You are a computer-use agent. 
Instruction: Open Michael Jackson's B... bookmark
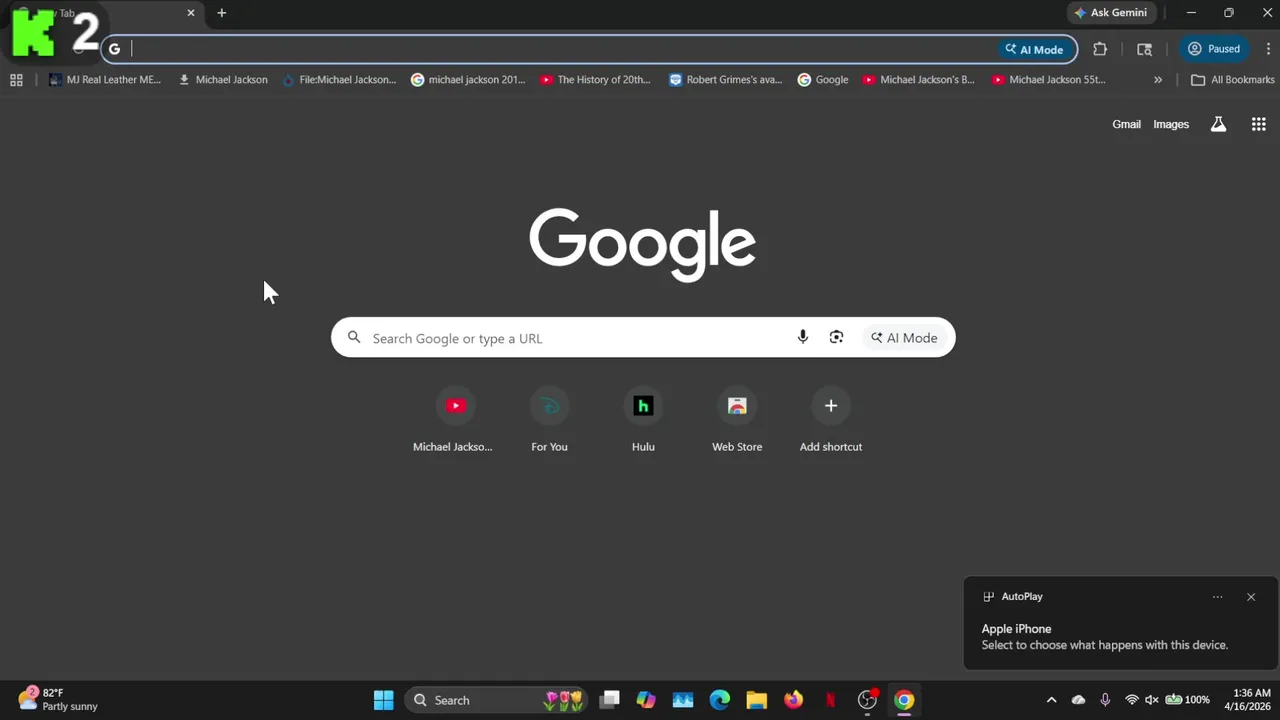(x=919, y=80)
